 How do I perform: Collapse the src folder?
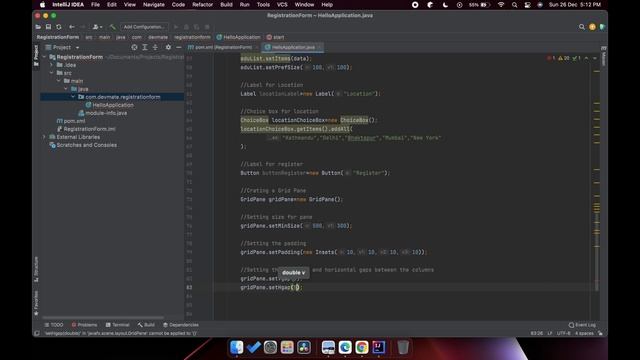51,73
